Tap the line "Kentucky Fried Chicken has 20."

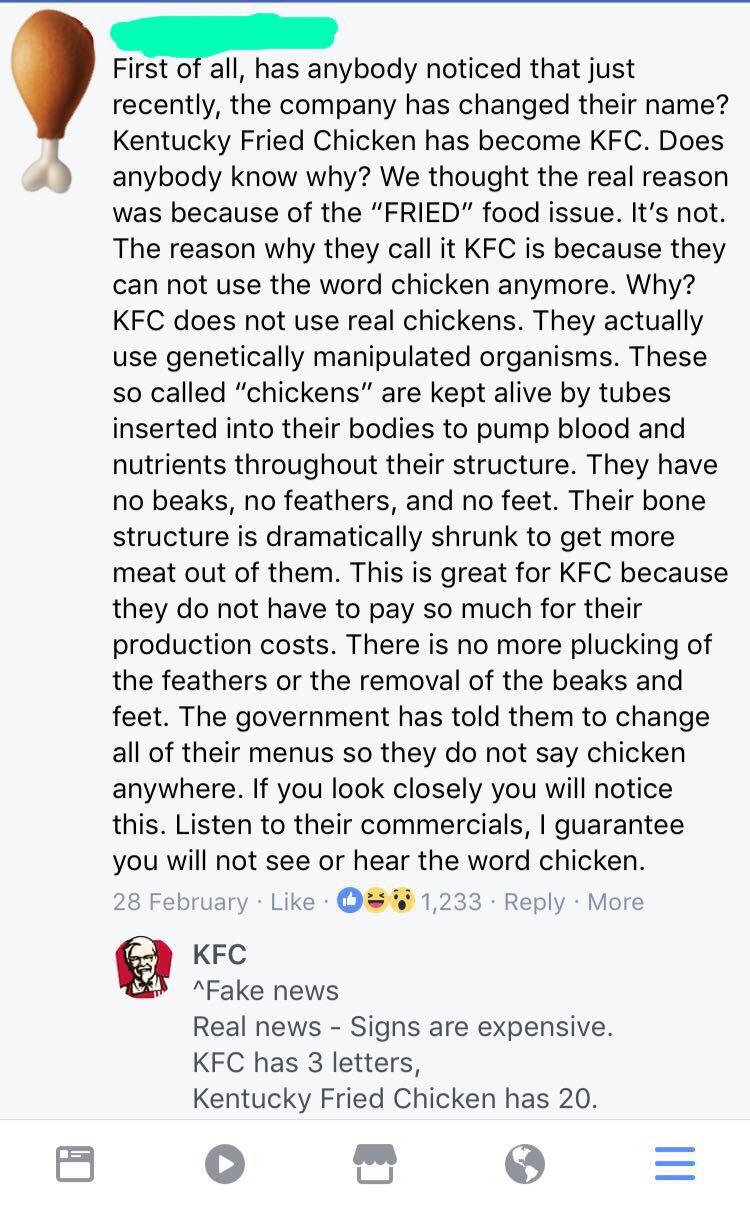coord(394,1099)
